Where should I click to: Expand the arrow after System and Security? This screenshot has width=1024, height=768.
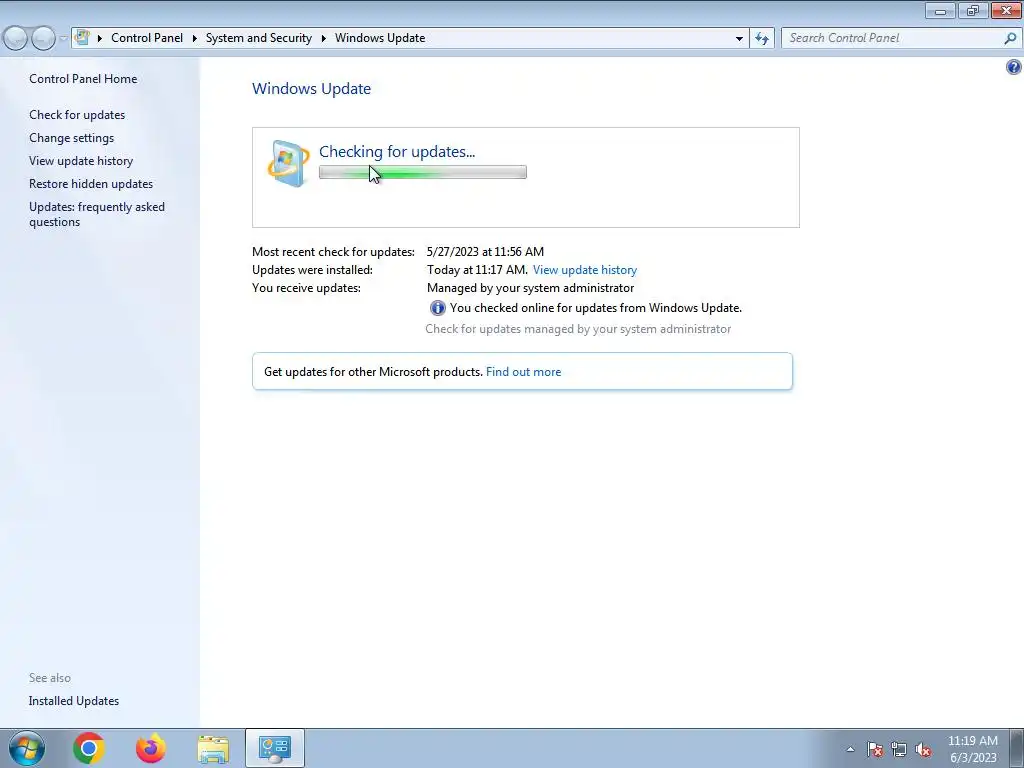(x=323, y=38)
